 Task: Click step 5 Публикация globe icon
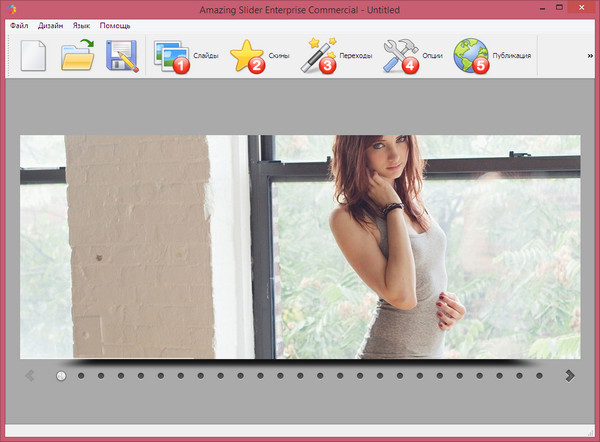(x=471, y=56)
